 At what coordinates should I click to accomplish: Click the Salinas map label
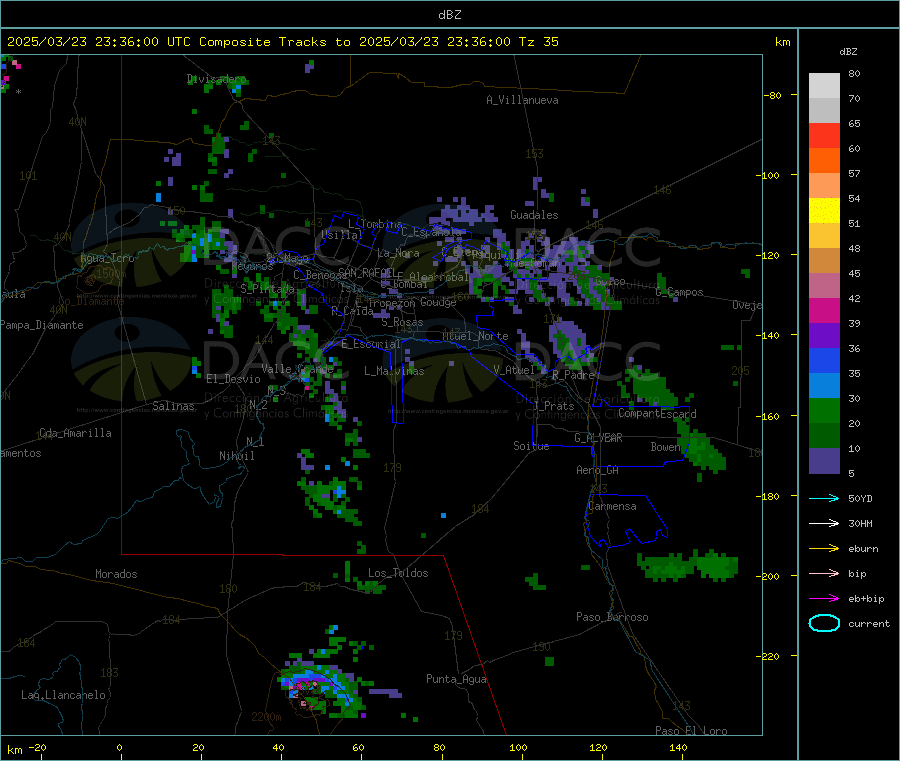tap(173, 406)
